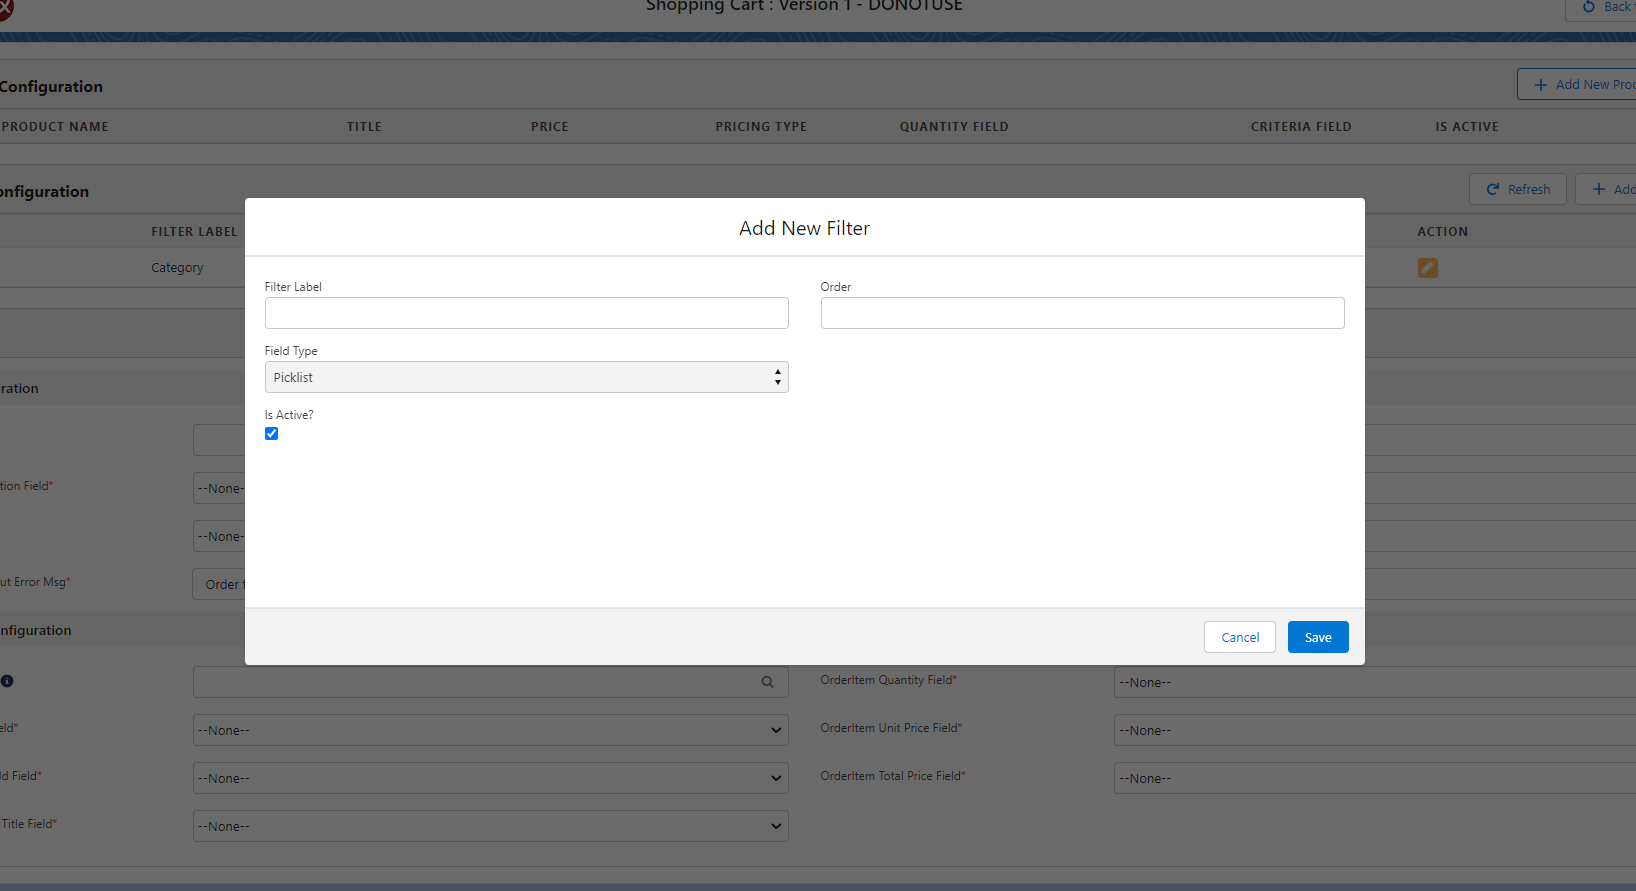This screenshot has width=1636, height=891.
Task: Open the Field Type picklist dropdown
Action: click(526, 377)
